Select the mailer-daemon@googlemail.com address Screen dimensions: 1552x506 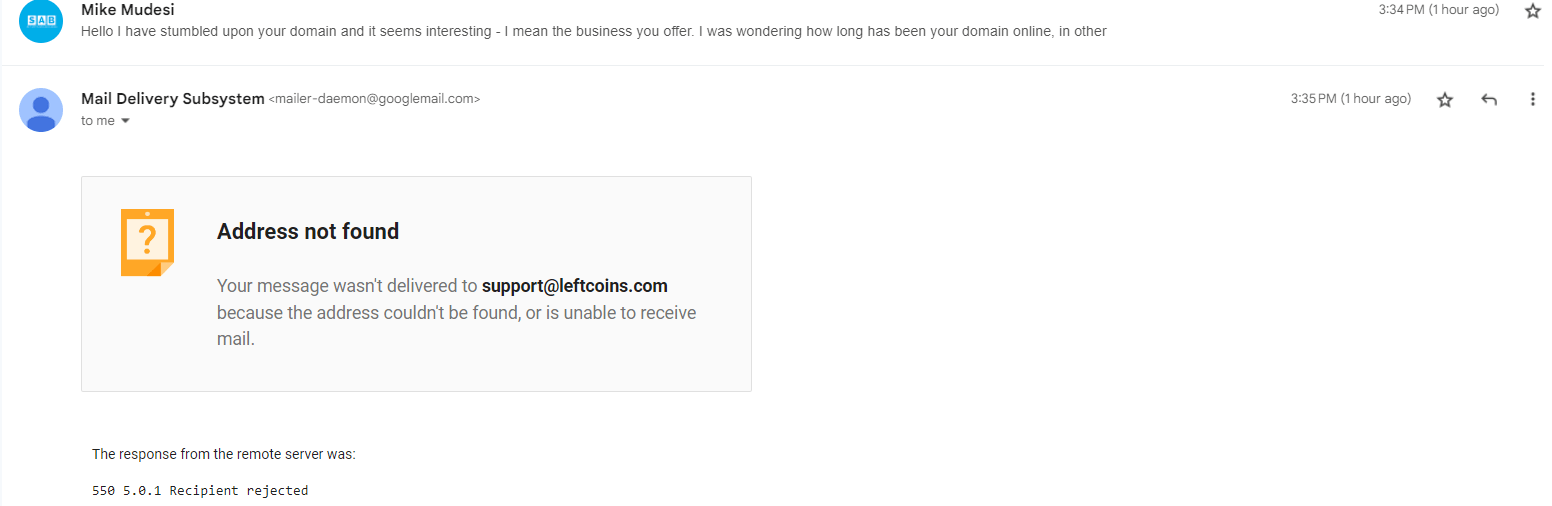click(374, 99)
